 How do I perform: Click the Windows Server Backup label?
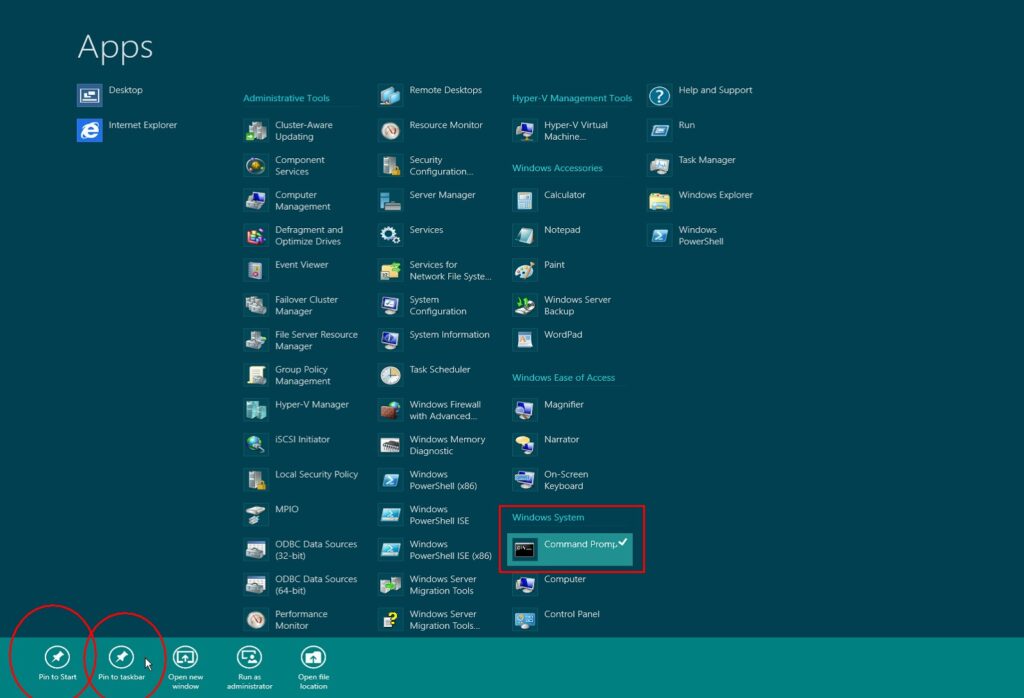[x=577, y=306]
